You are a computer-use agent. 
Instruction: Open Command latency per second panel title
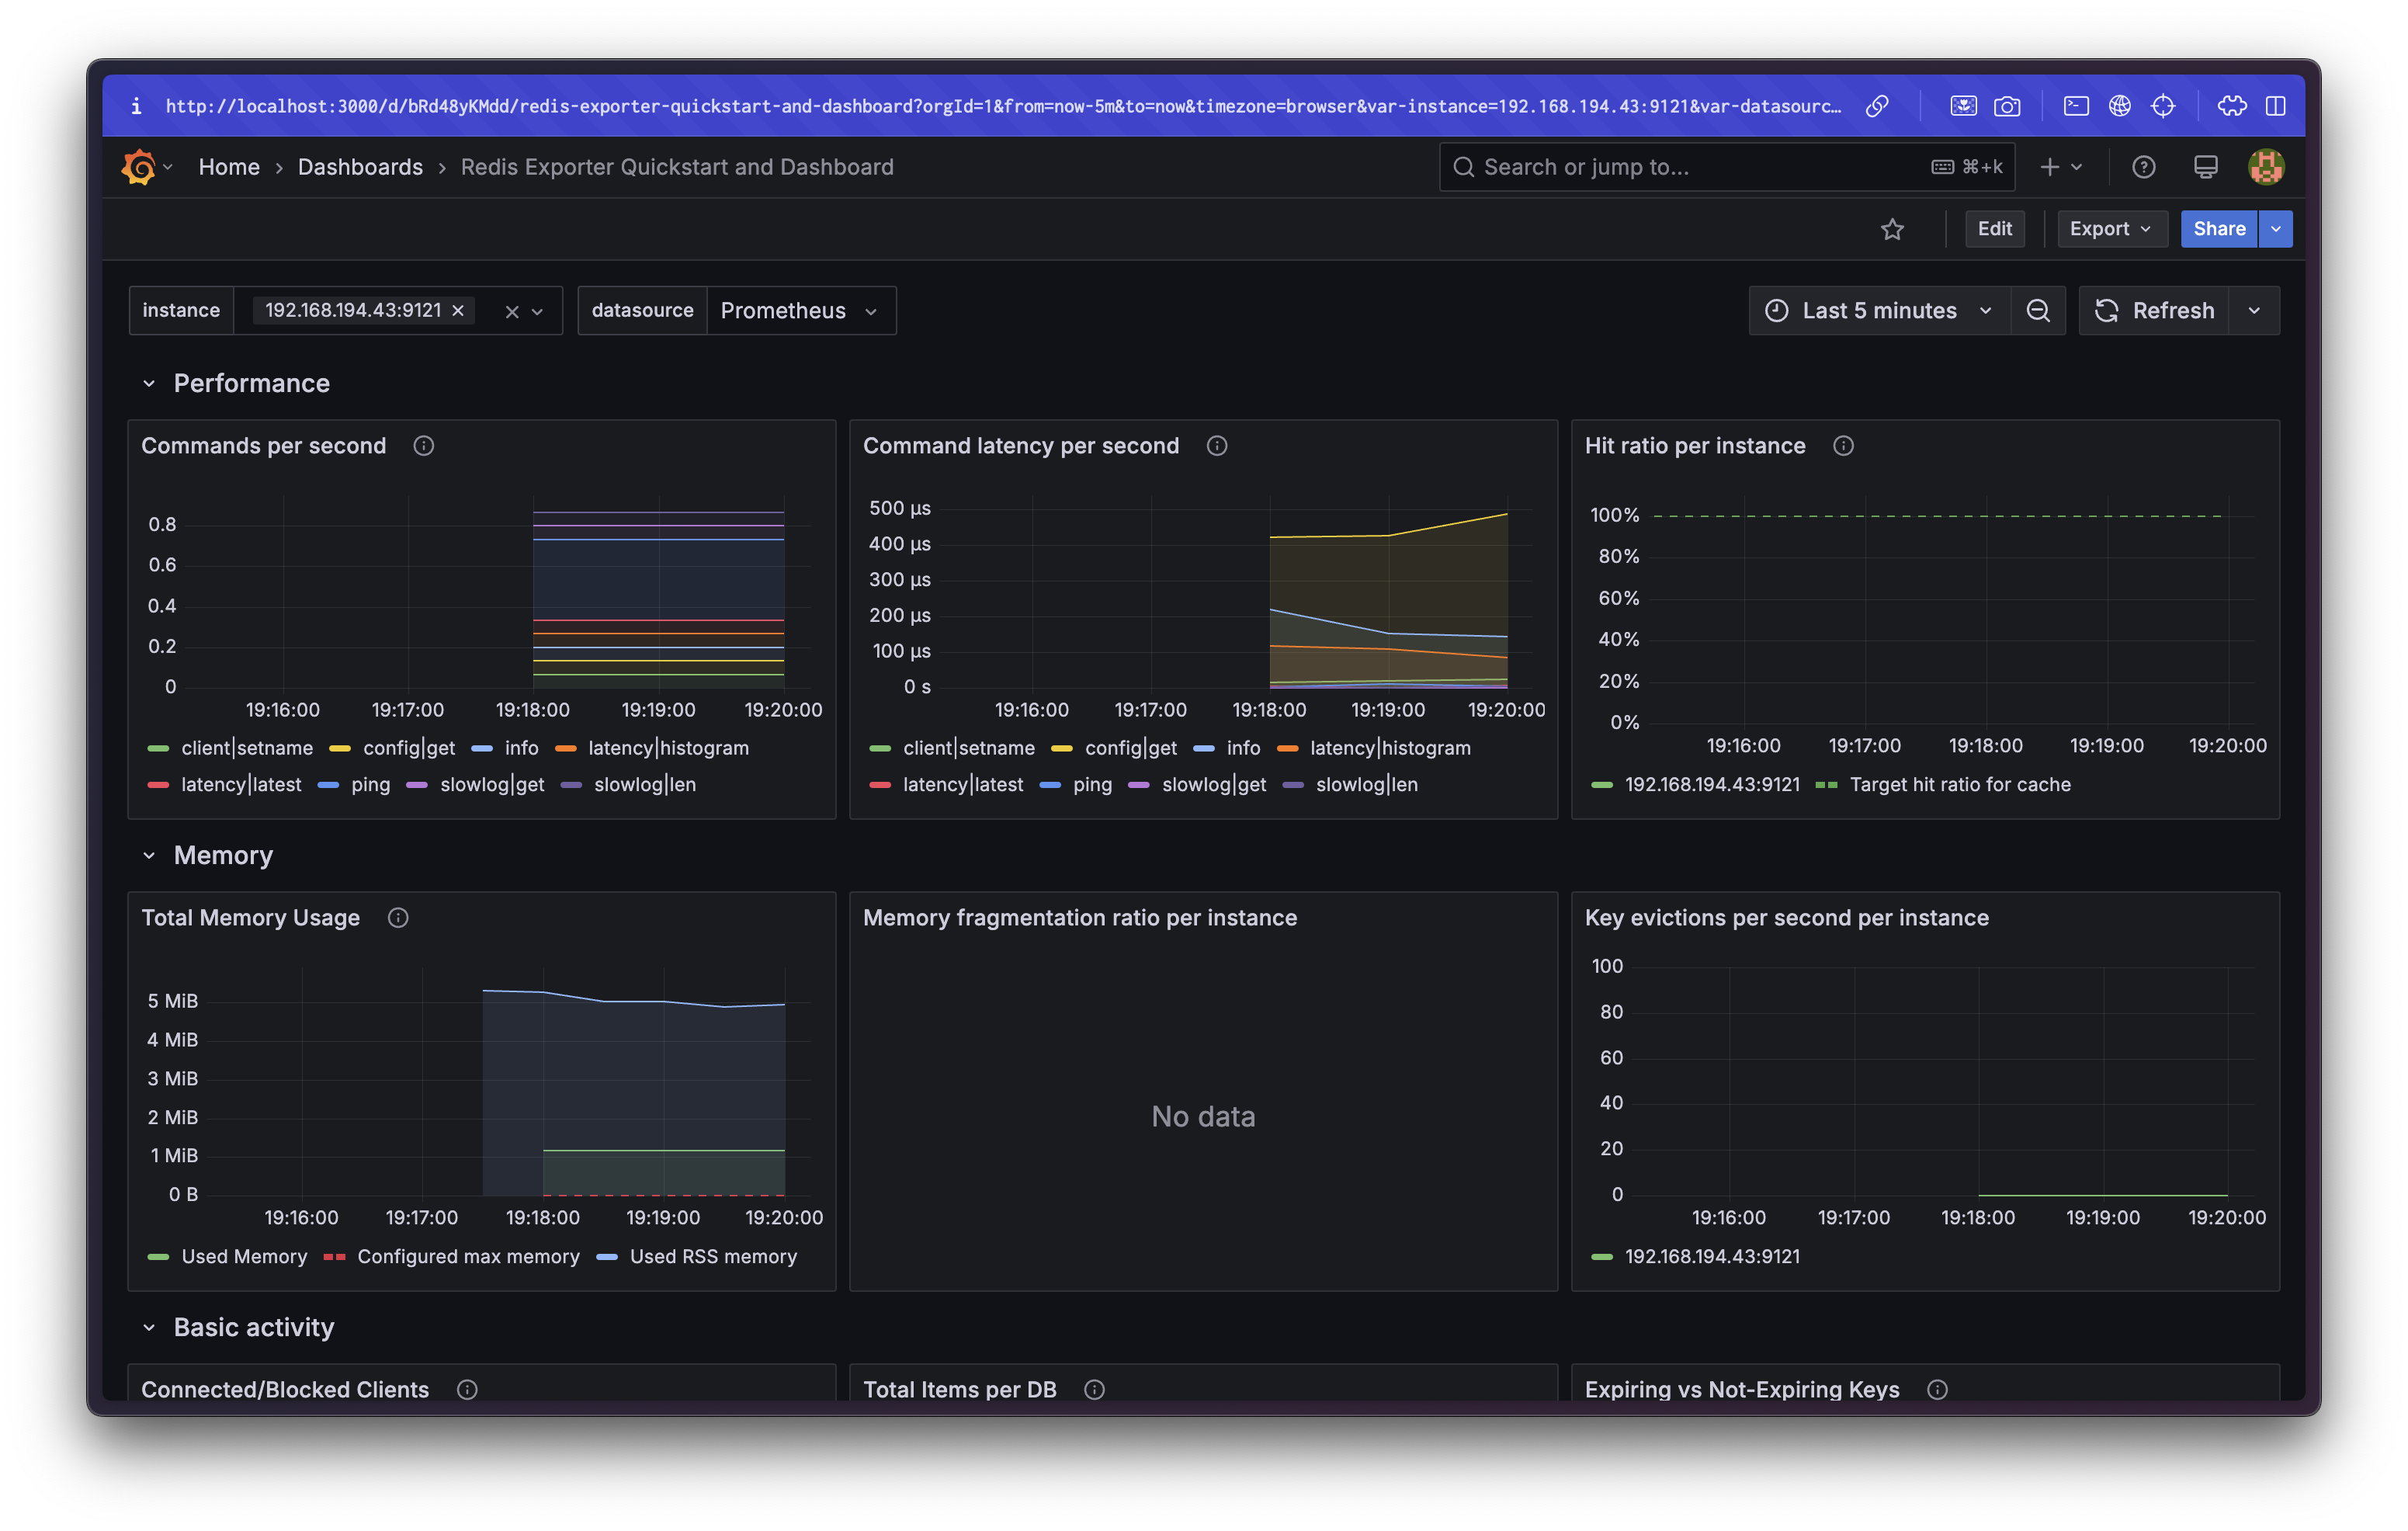click(1021, 446)
